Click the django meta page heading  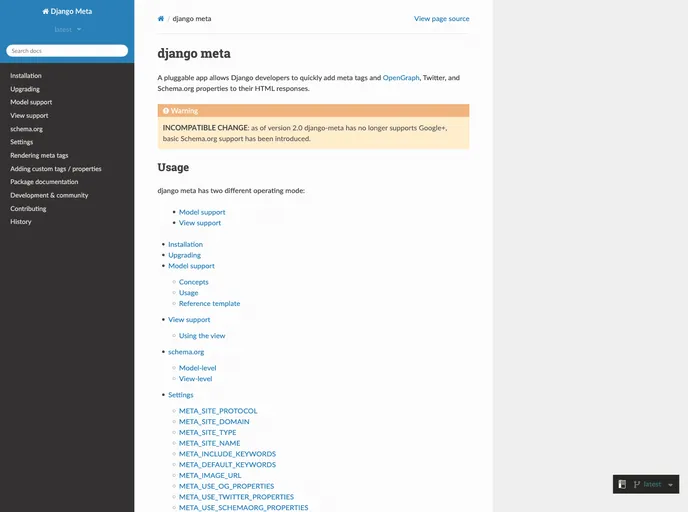194,54
